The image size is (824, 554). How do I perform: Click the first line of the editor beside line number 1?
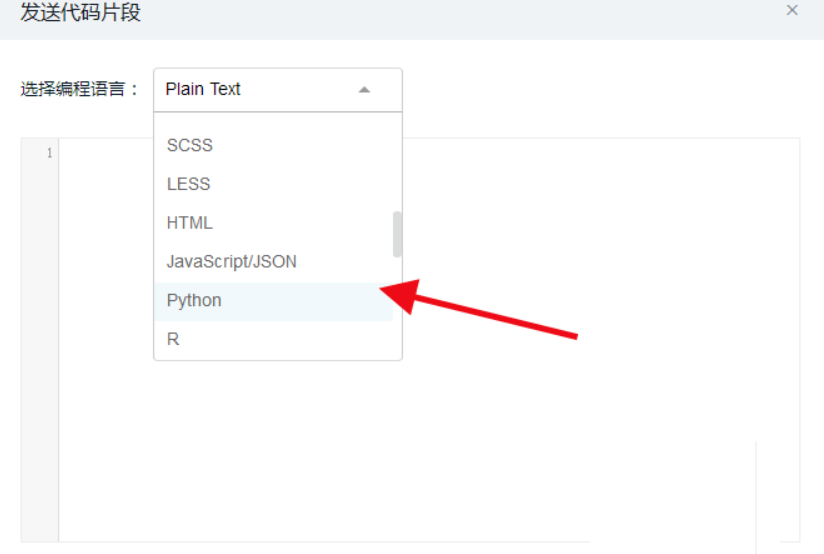[500, 153]
